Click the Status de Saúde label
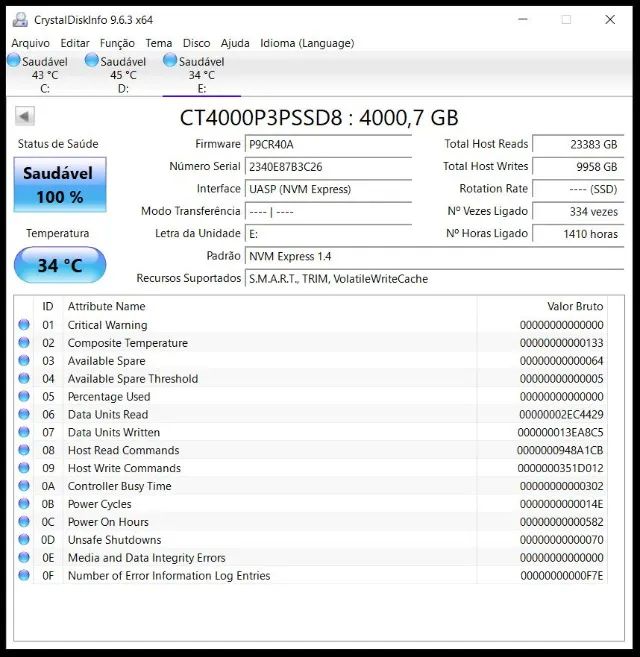The width and height of the screenshot is (640, 657). pyautogui.click(x=58, y=144)
